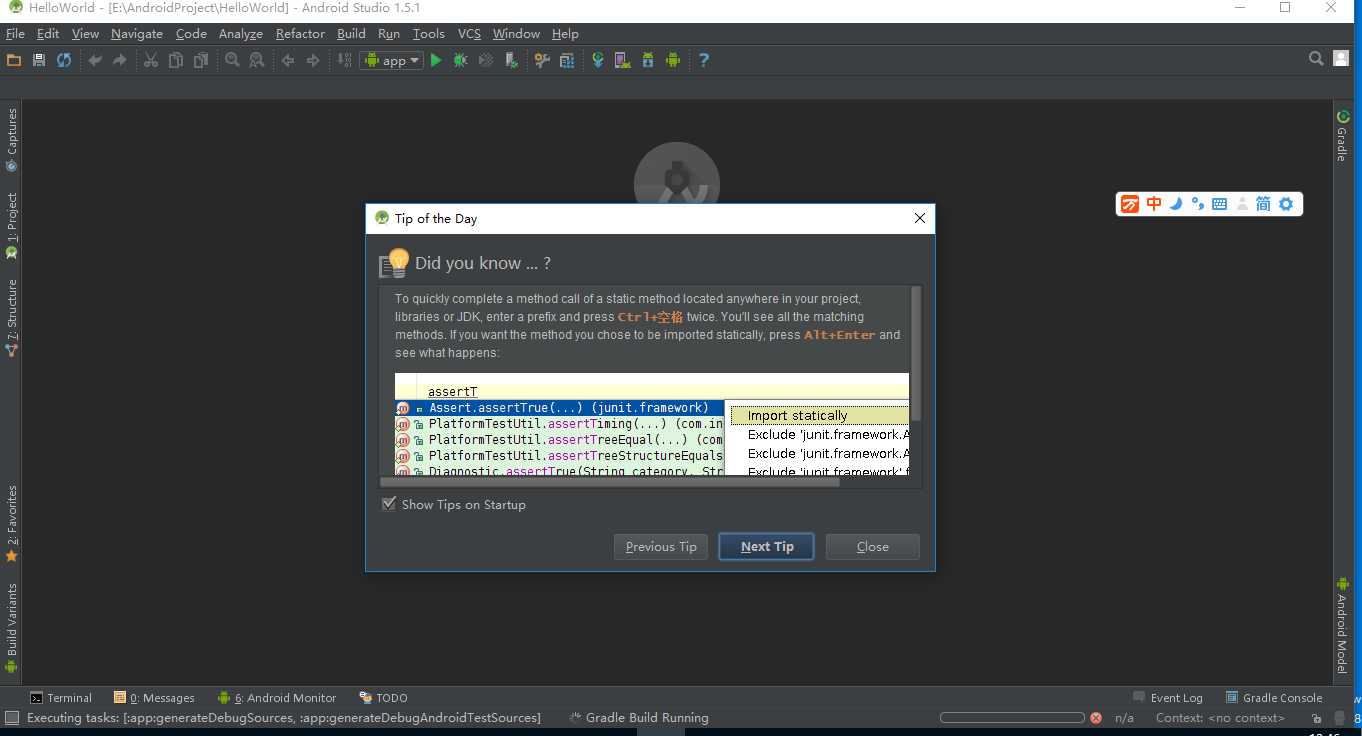Open the Gradle side panel tab
The image size is (1362, 736).
[x=1343, y=135]
